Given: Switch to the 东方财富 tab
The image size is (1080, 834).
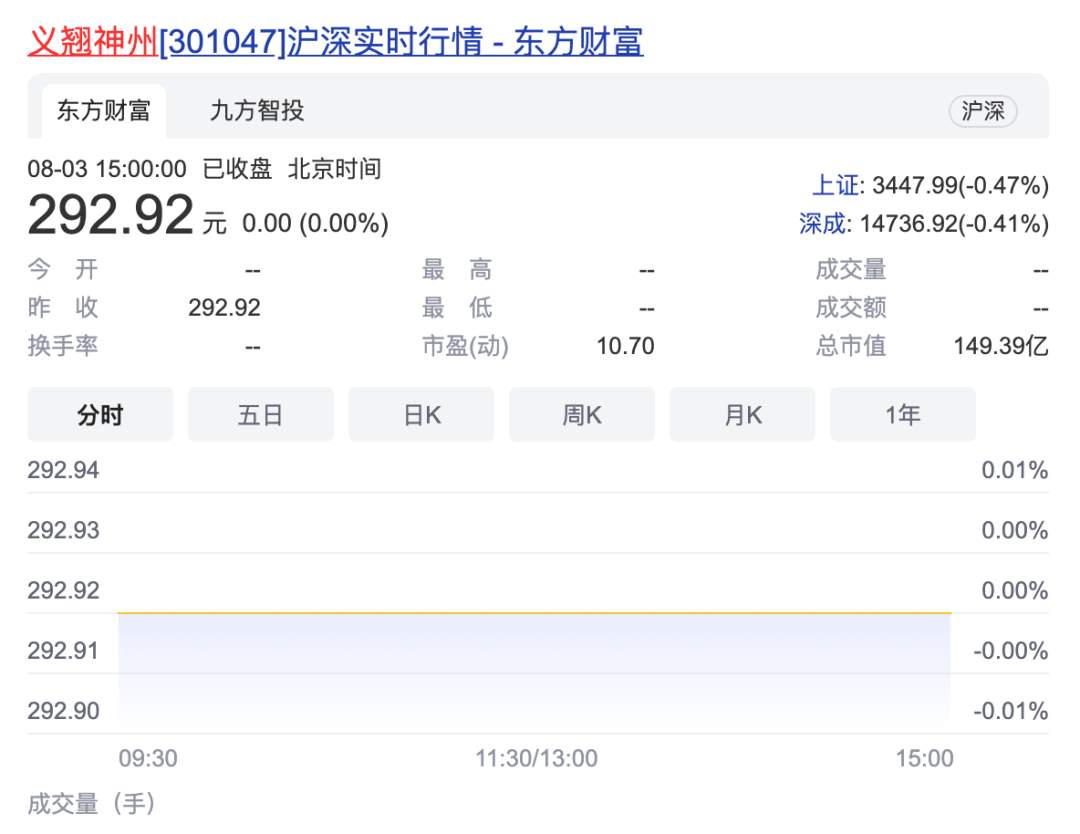Looking at the screenshot, I should 103,111.
